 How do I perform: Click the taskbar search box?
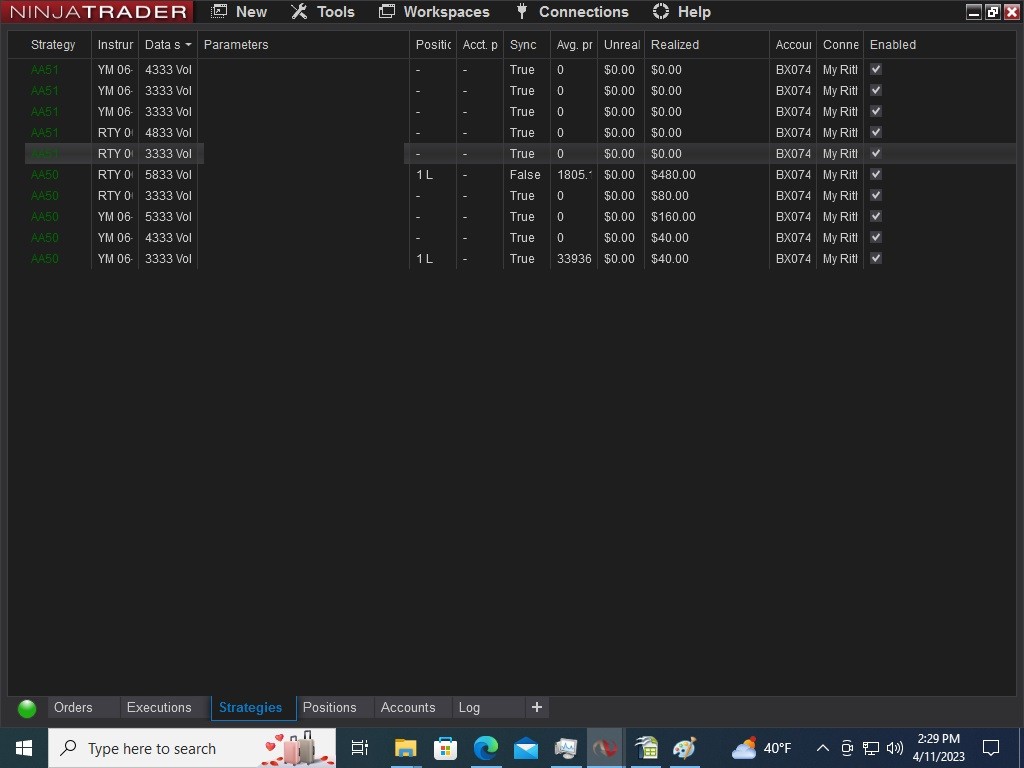(192, 748)
